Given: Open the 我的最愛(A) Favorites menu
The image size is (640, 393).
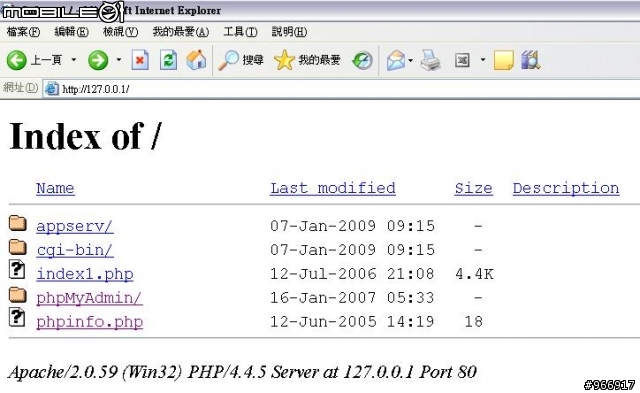Looking at the screenshot, I should coord(180,31).
